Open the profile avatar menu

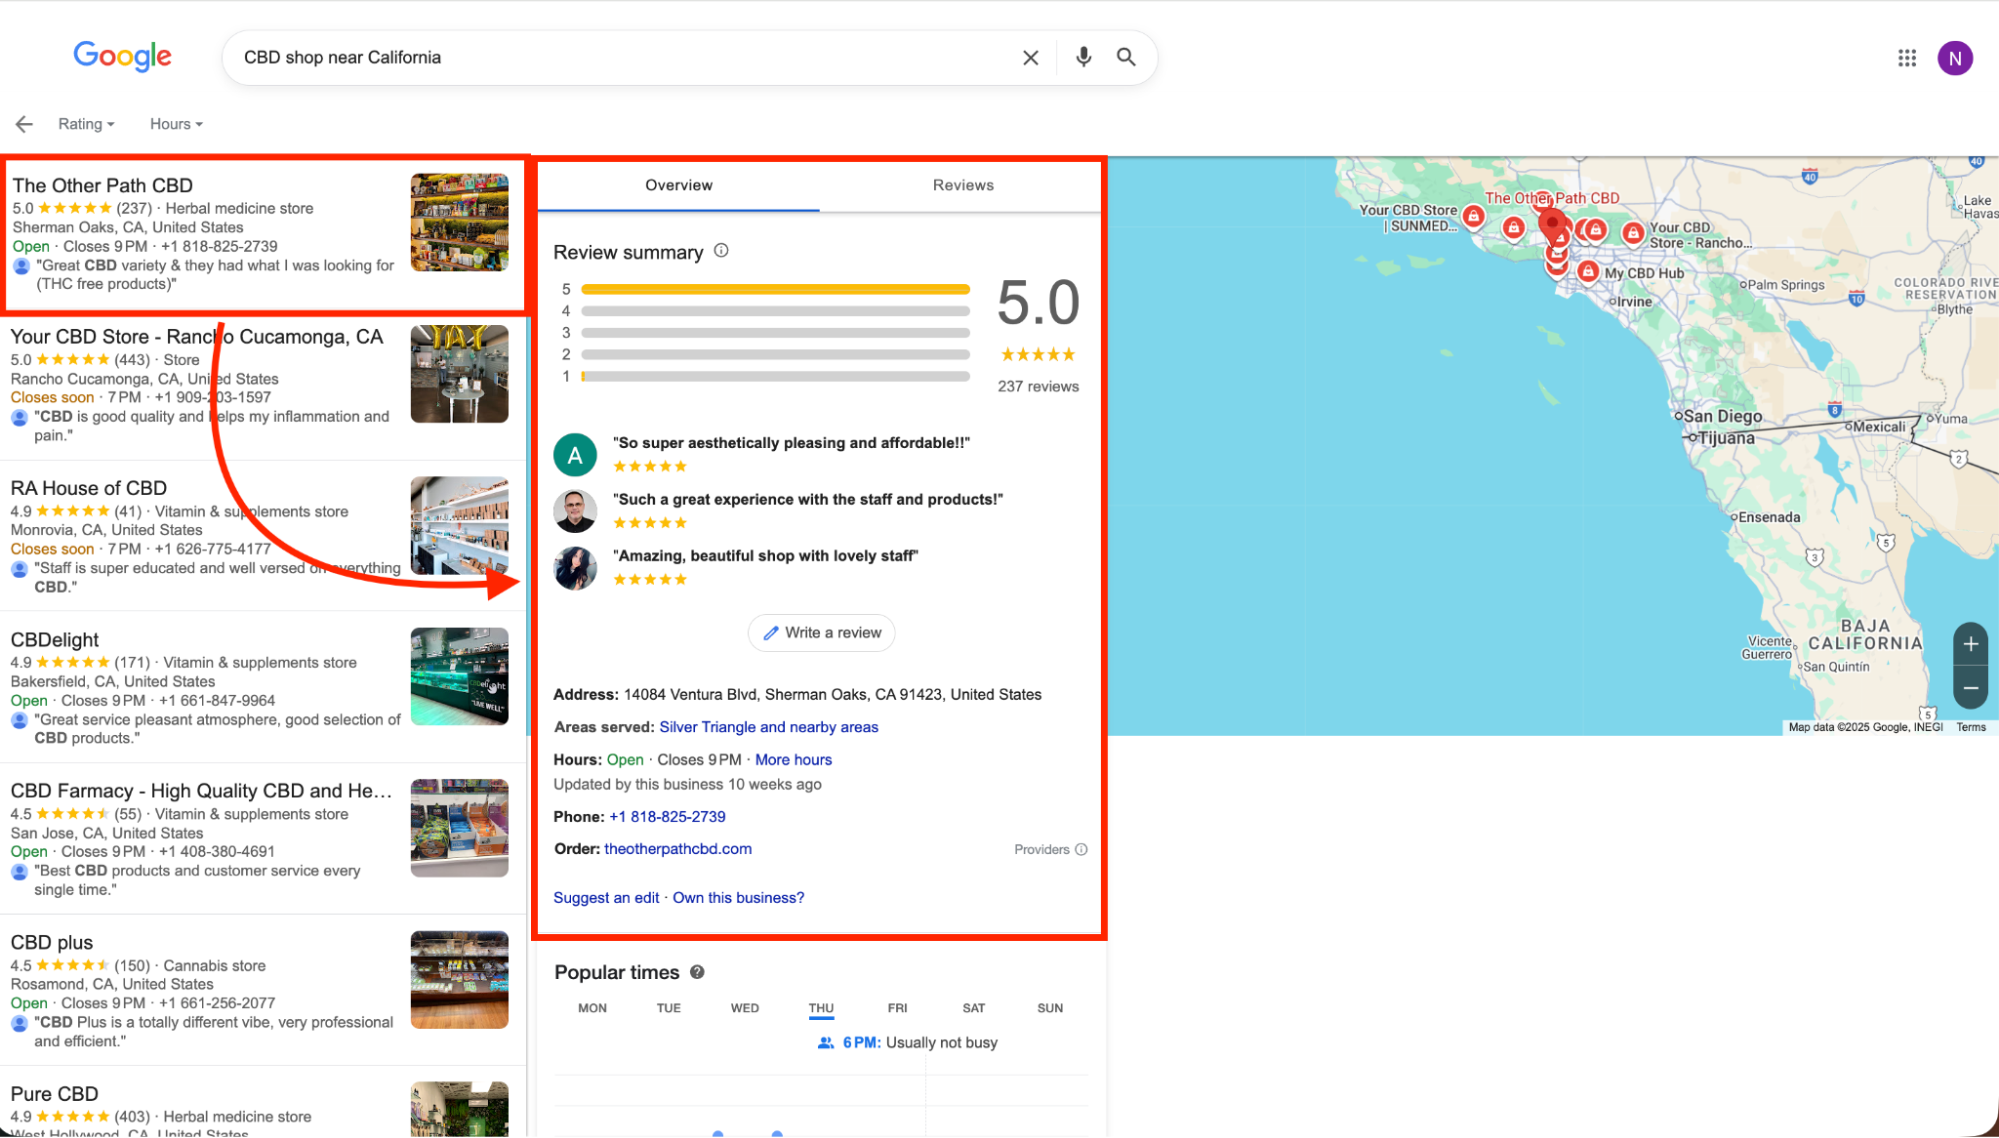[x=1956, y=57]
